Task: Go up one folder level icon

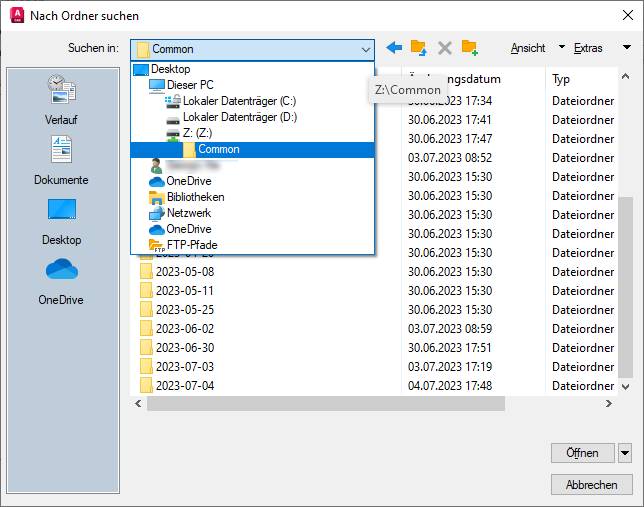Action: click(419, 48)
